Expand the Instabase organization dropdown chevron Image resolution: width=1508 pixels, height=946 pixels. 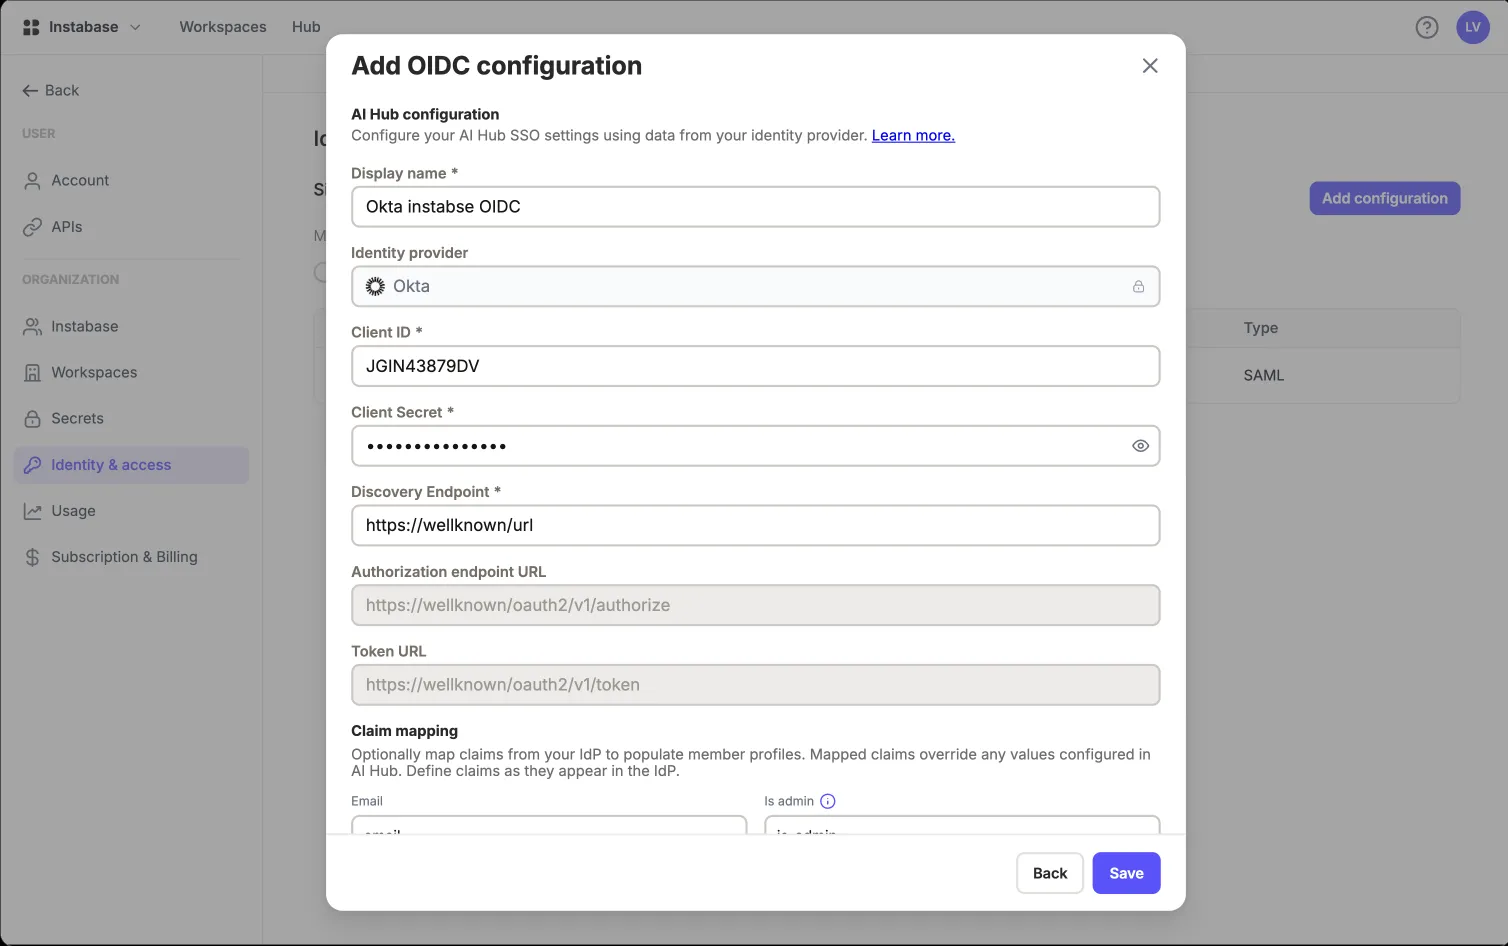(x=135, y=27)
